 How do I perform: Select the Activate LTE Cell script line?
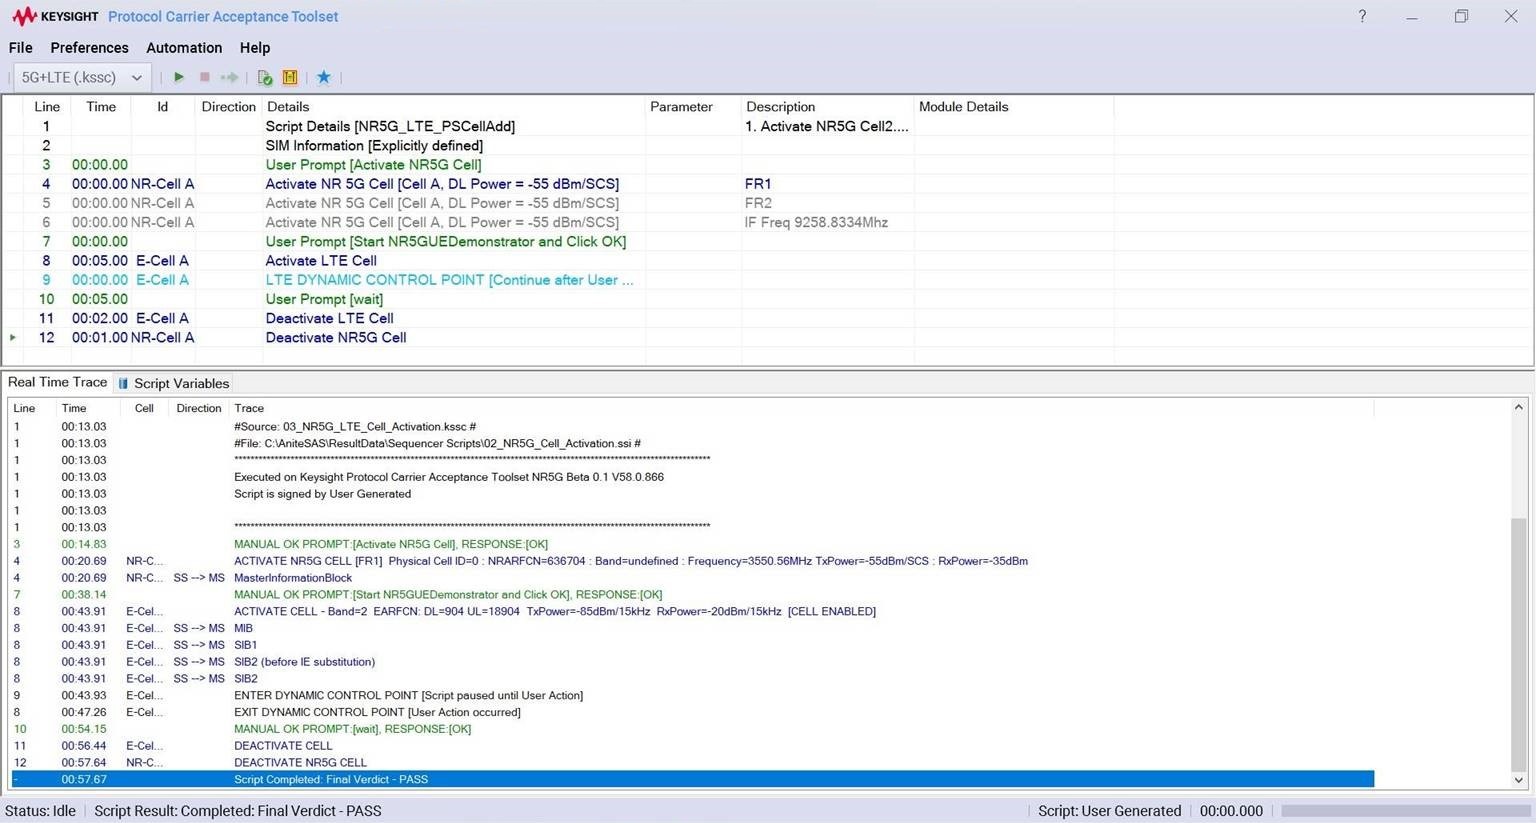(320, 261)
